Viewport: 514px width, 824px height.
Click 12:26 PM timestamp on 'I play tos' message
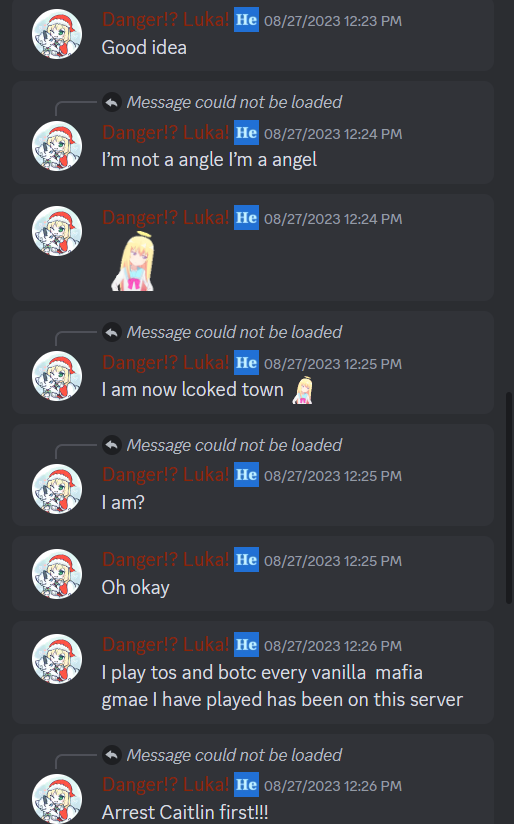pyautogui.click(x=333, y=646)
